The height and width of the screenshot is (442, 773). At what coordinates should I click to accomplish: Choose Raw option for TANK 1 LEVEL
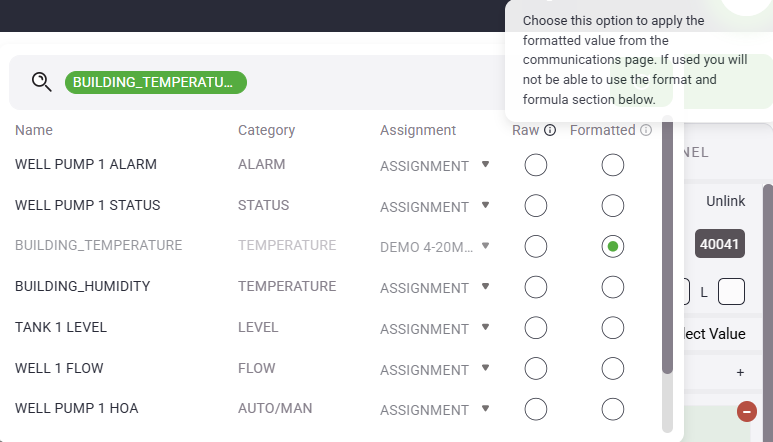tap(536, 328)
